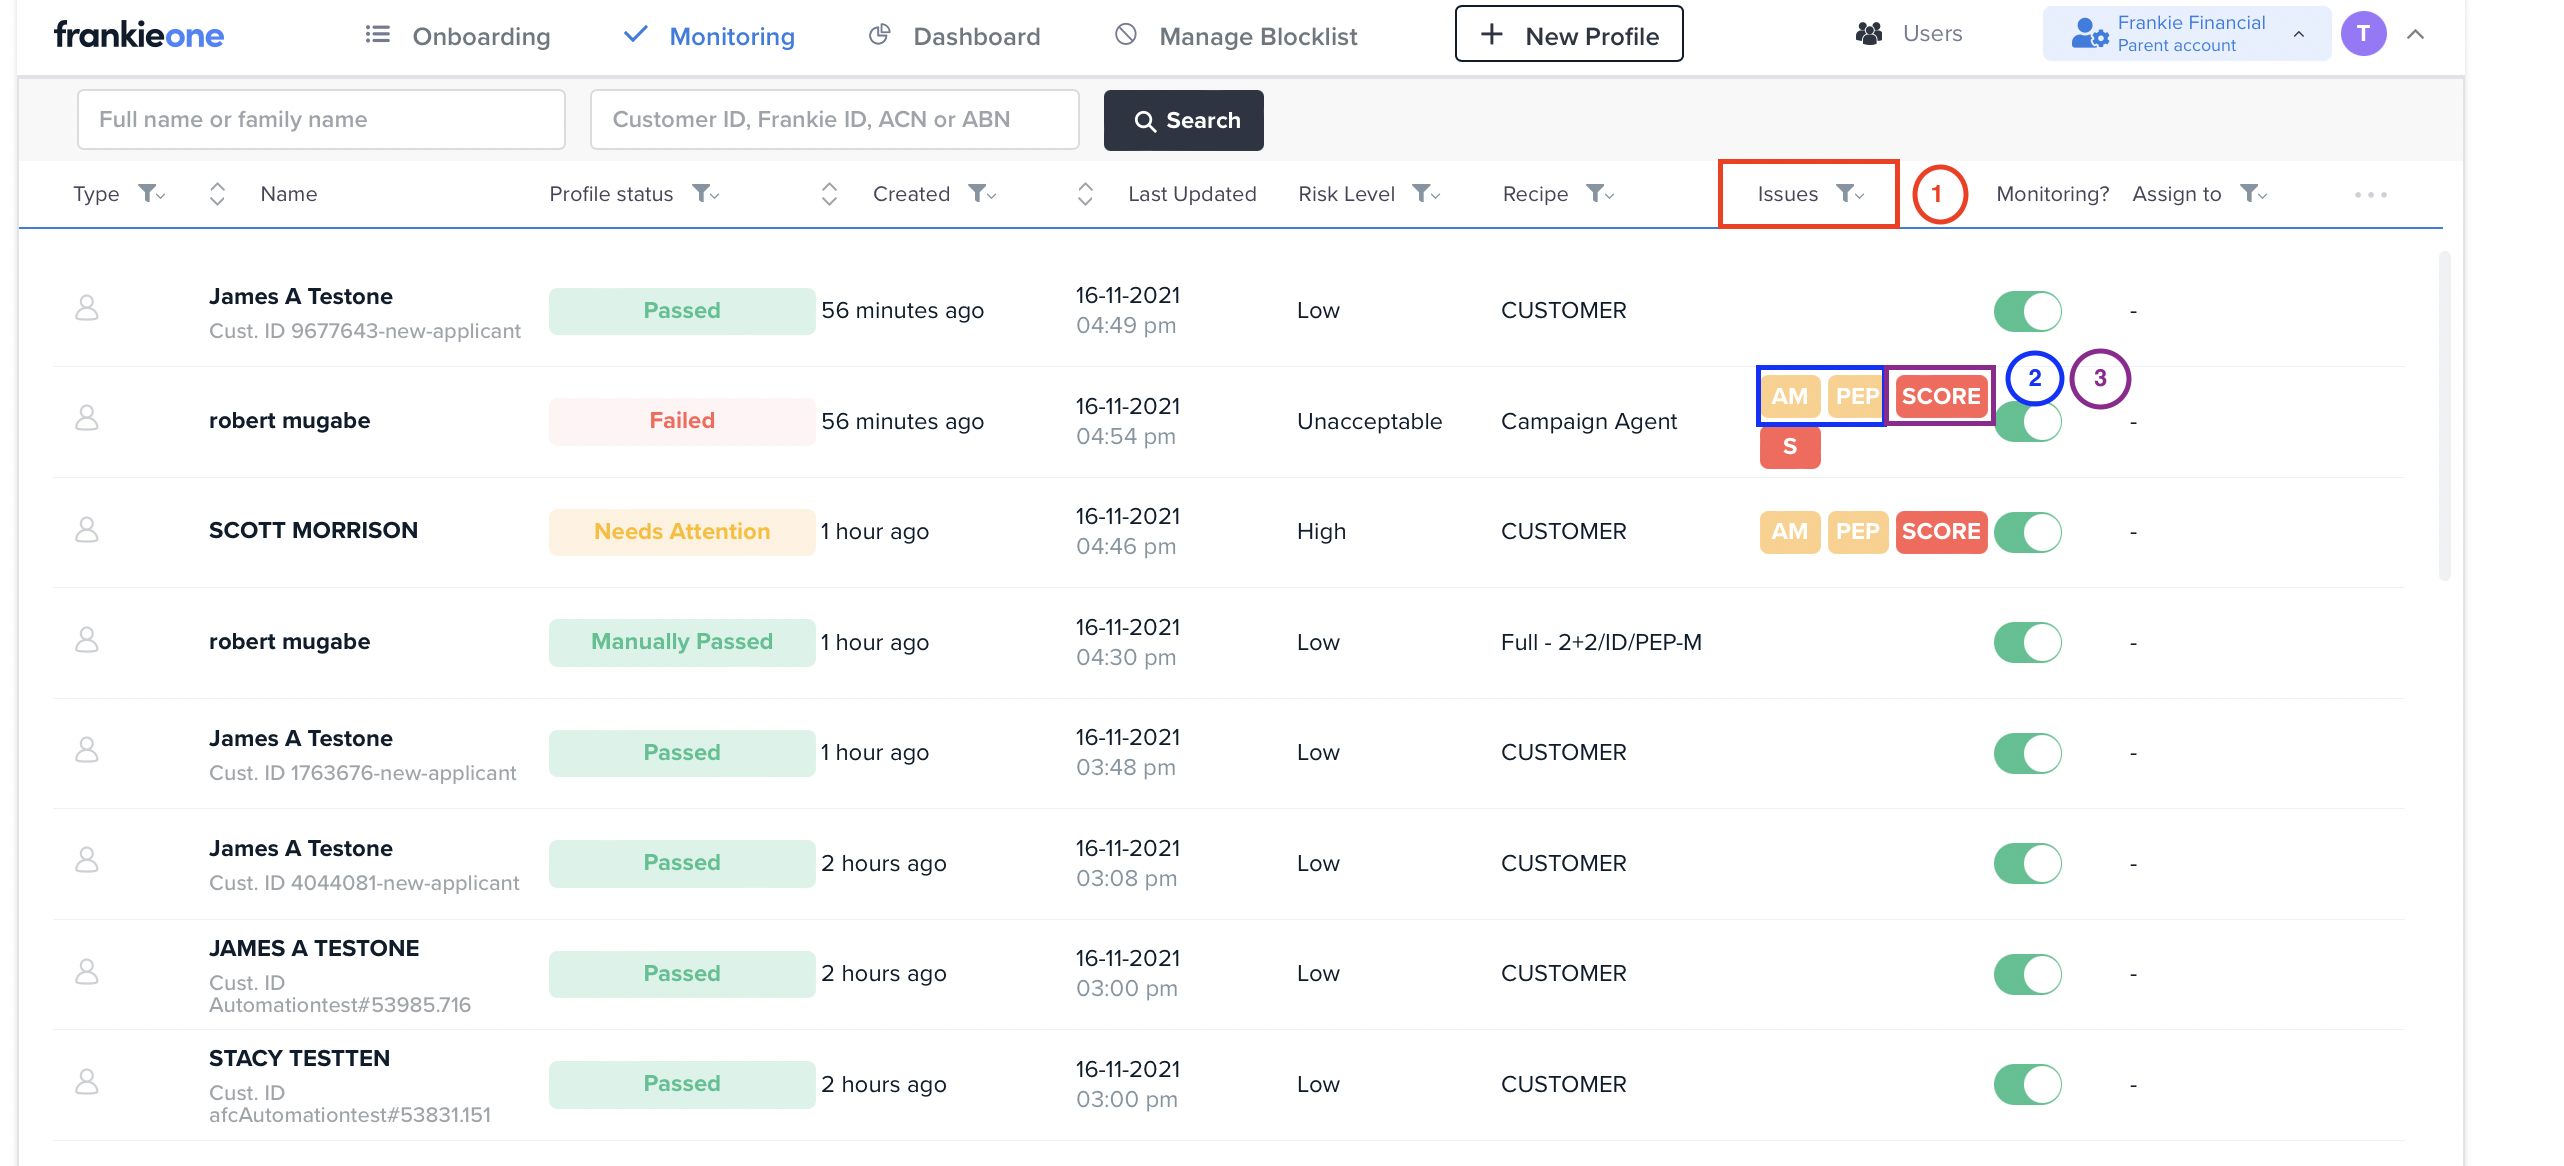Open the Profile status filter dropdown
The width and height of the screenshot is (2564, 1166).
pyautogui.click(x=706, y=193)
